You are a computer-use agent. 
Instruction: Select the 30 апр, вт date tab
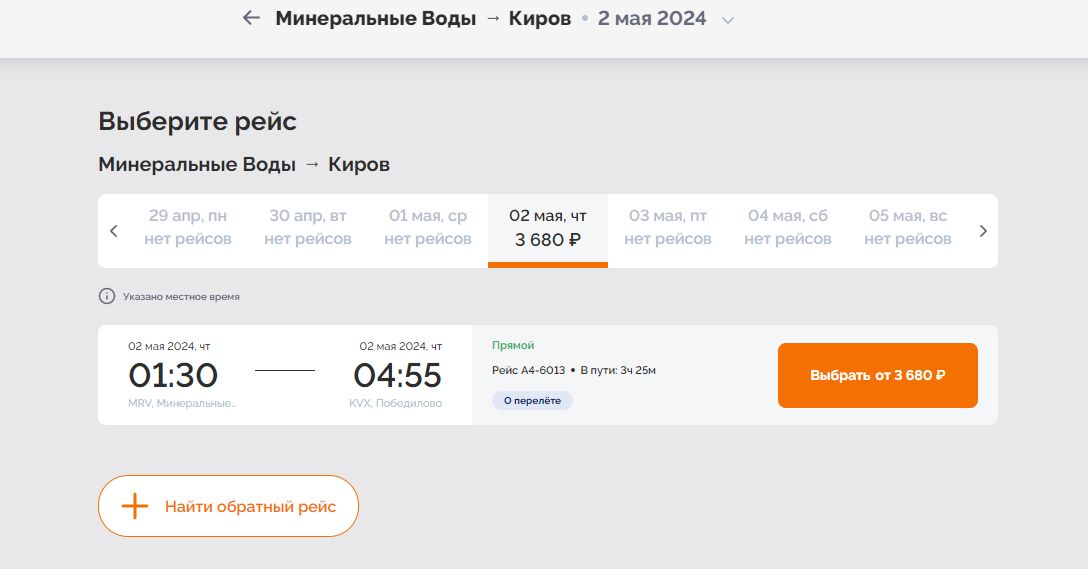point(308,228)
